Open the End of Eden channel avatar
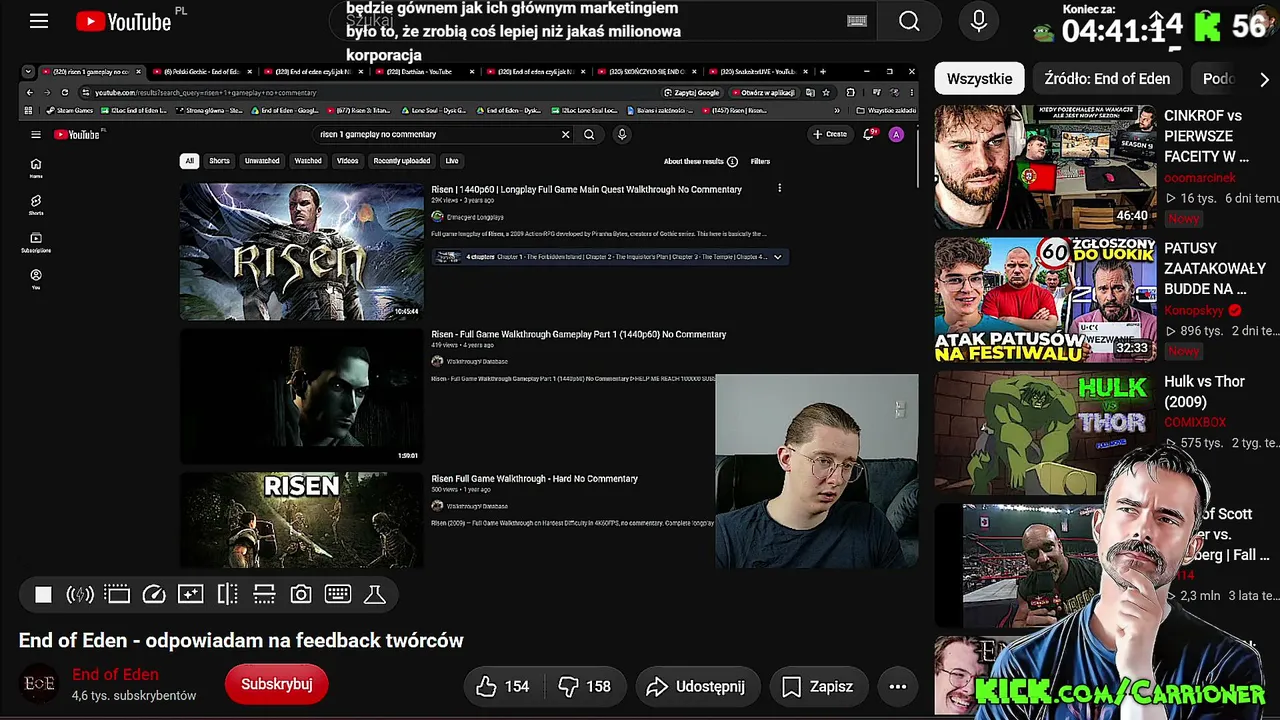The image size is (1280, 720). [39, 684]
